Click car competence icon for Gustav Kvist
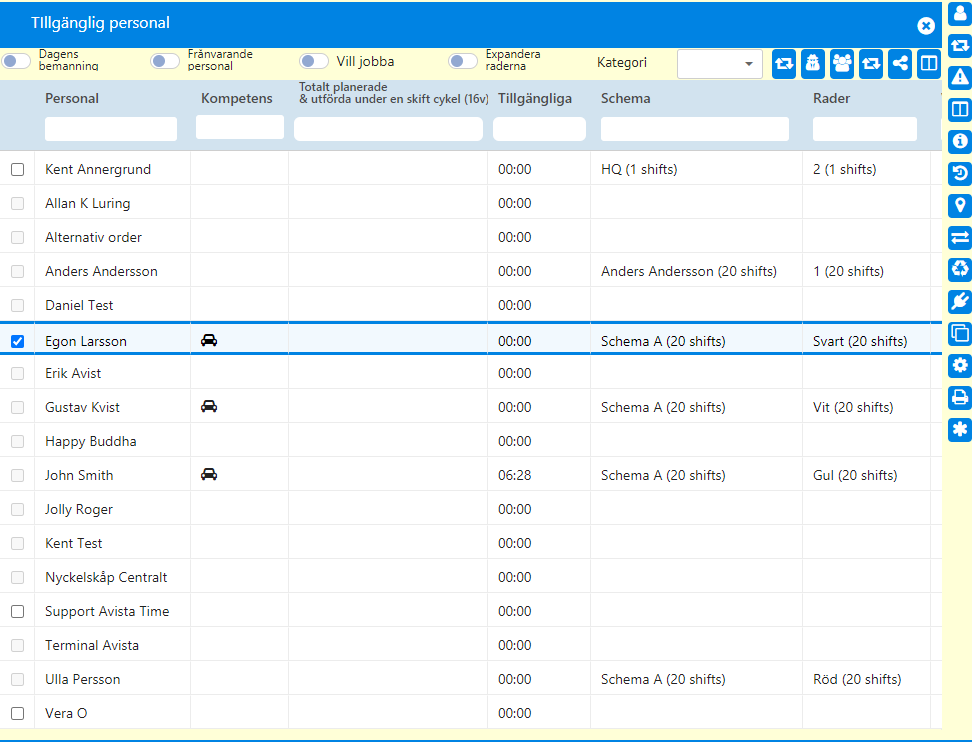972x742 pixels. tap(209, 407)
